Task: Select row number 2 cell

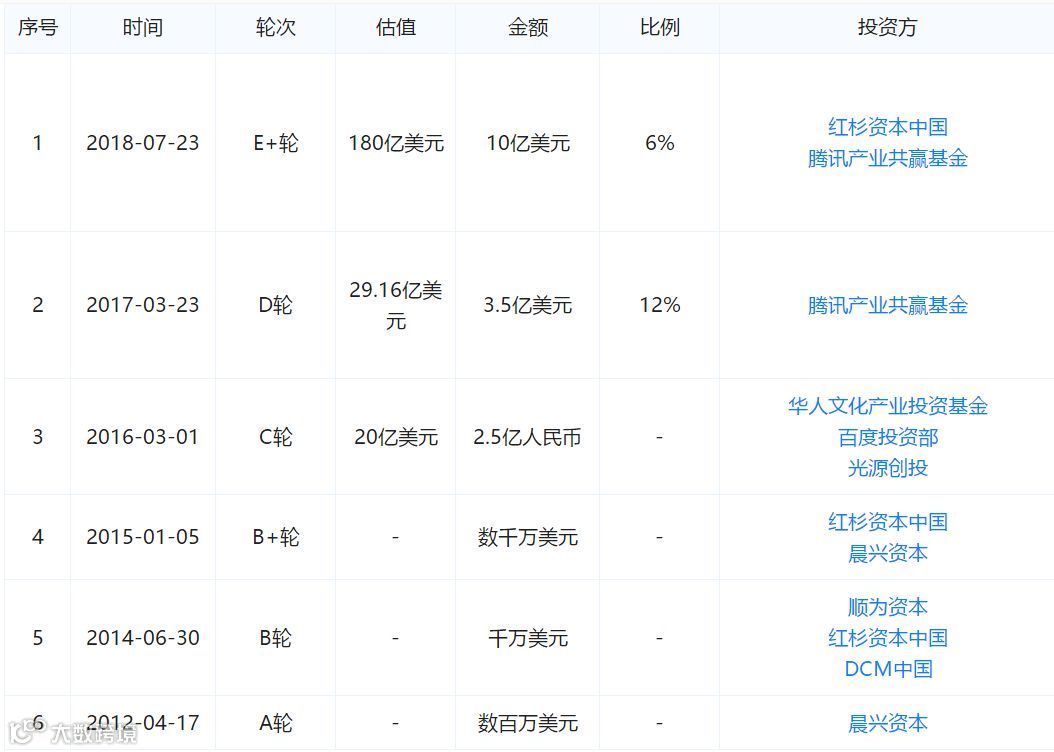Action: tap(38, 305)
